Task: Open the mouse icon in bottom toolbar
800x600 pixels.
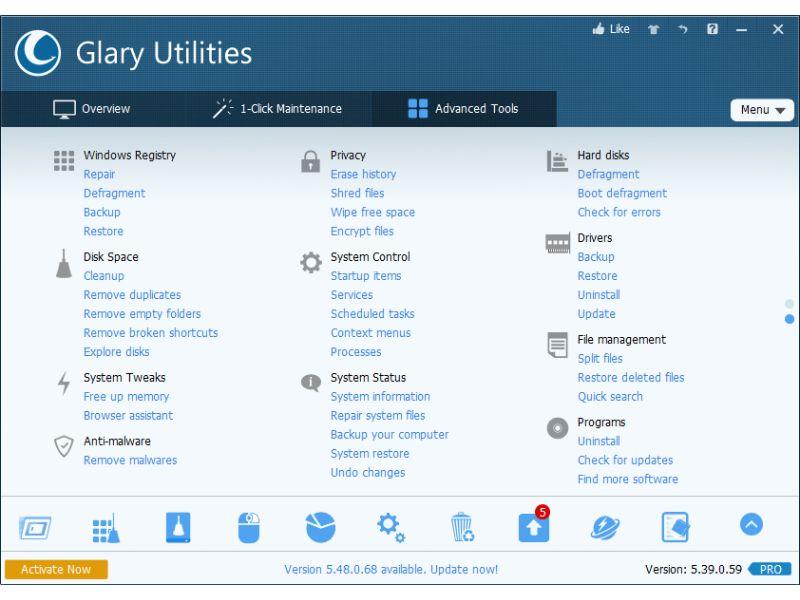Action: click(x=249, y=528)
